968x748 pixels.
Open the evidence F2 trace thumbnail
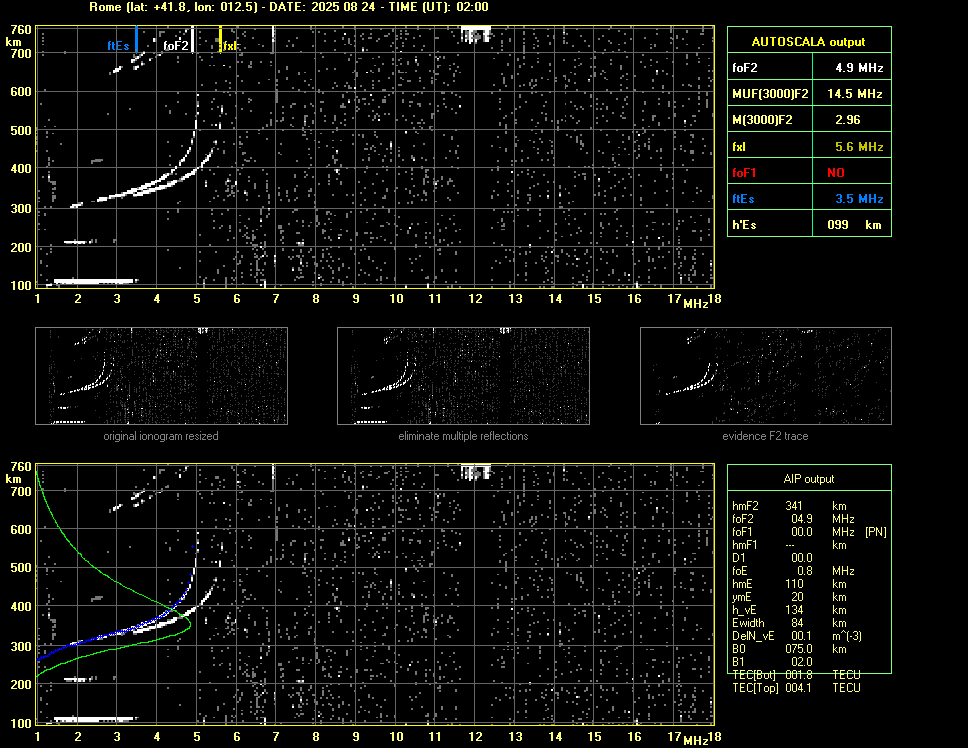point(766,376)
